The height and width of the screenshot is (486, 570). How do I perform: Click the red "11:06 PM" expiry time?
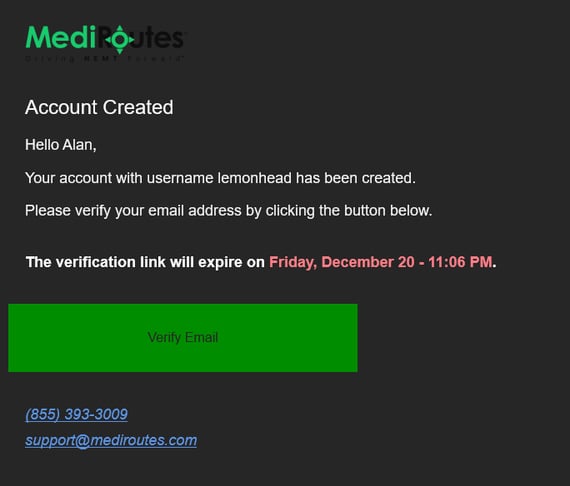(x=460, y=262)
